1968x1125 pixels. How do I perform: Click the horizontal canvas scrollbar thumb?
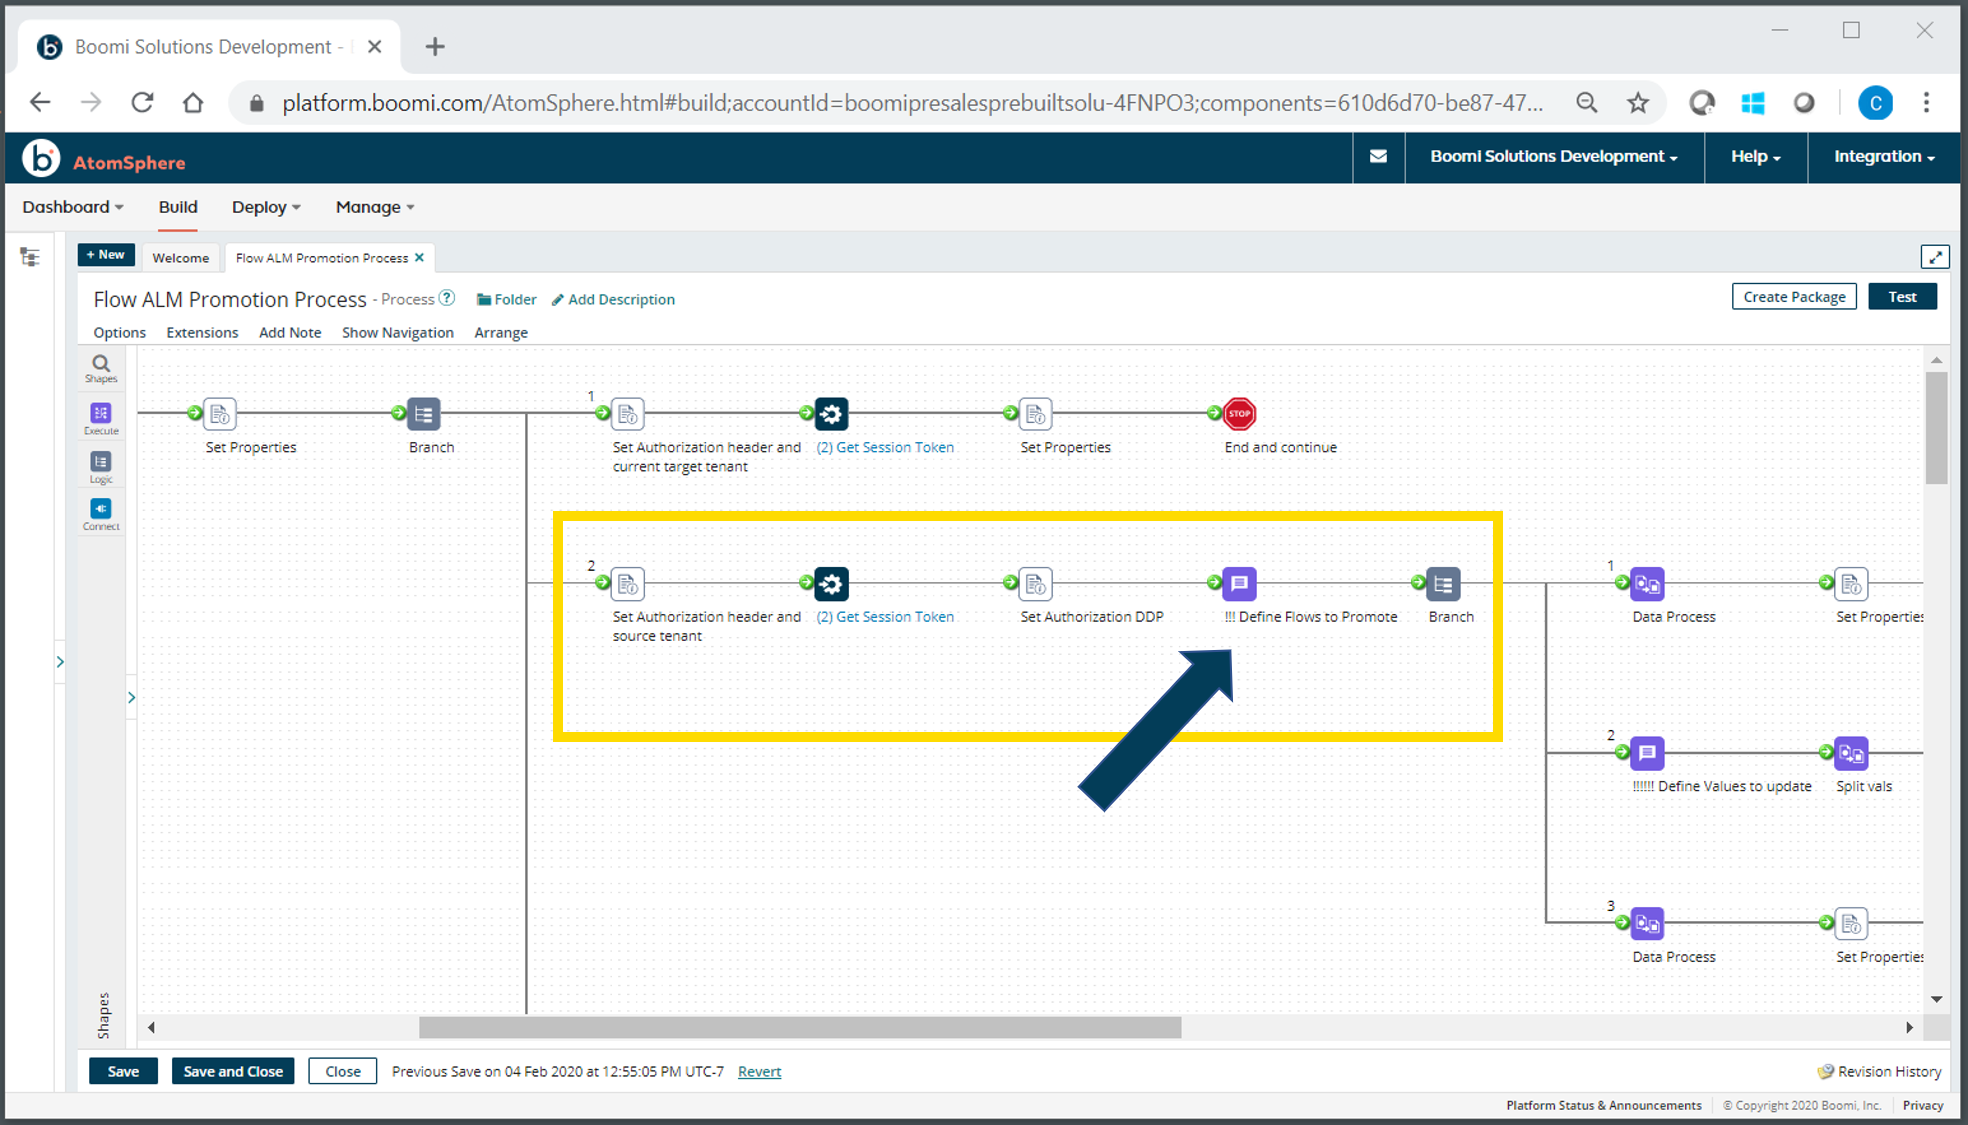tap(800, 1028)
